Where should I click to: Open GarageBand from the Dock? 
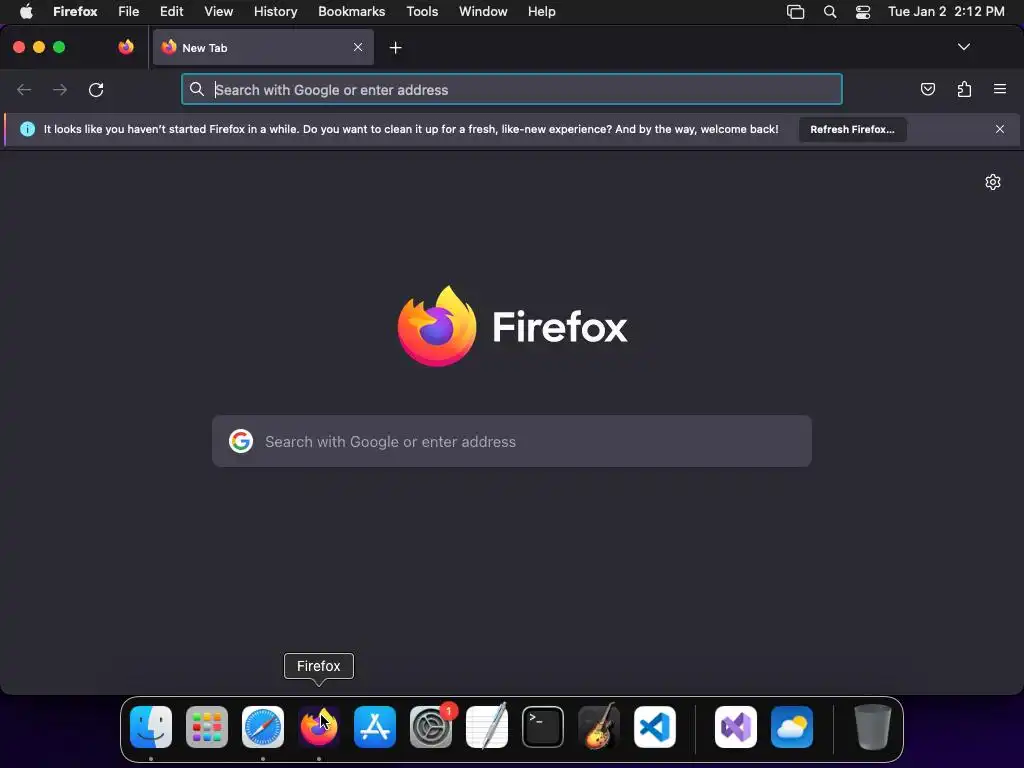(599, 727)
